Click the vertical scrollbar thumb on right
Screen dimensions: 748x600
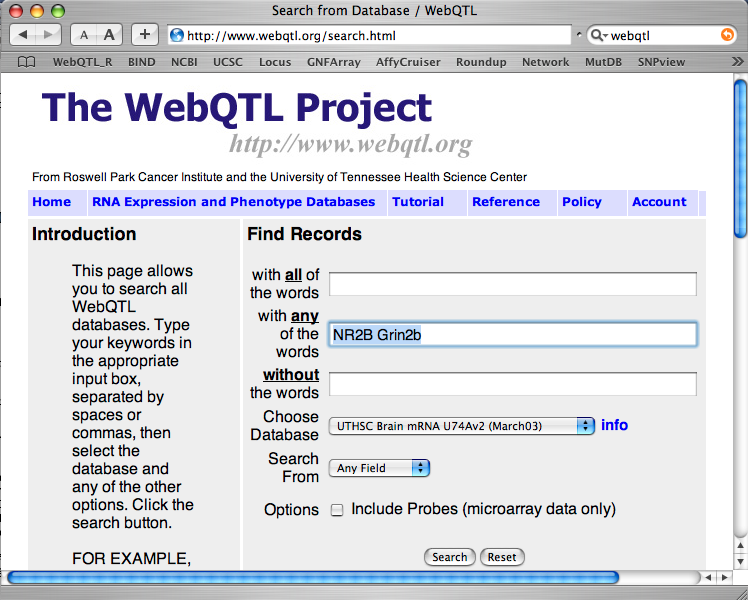(x=740, y=160)
